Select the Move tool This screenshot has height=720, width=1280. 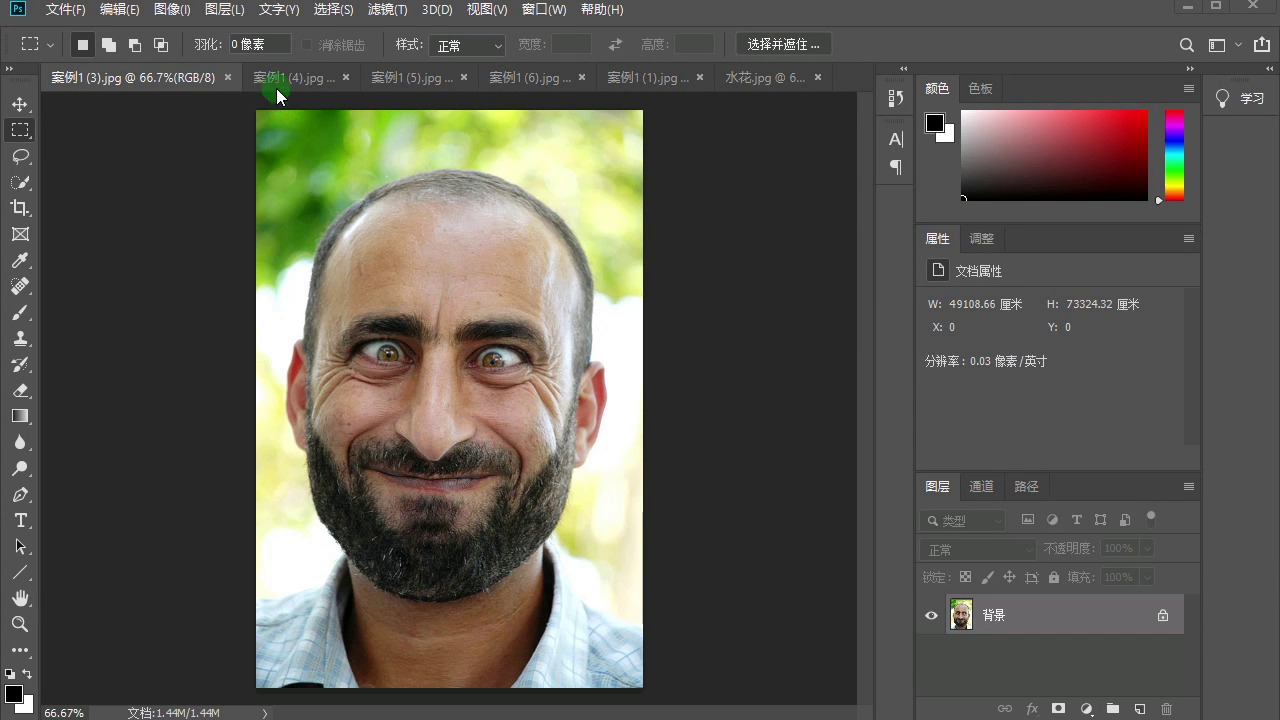20,105
